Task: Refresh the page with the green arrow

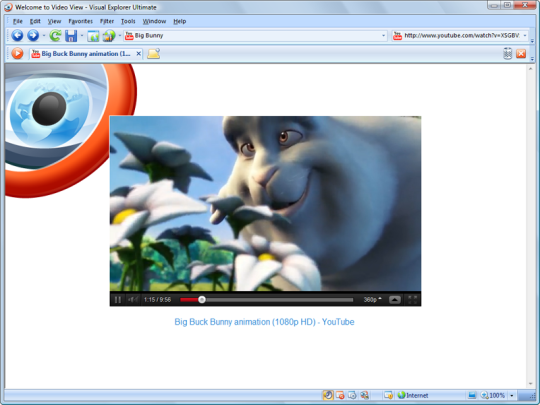Action: pos(55,35)
